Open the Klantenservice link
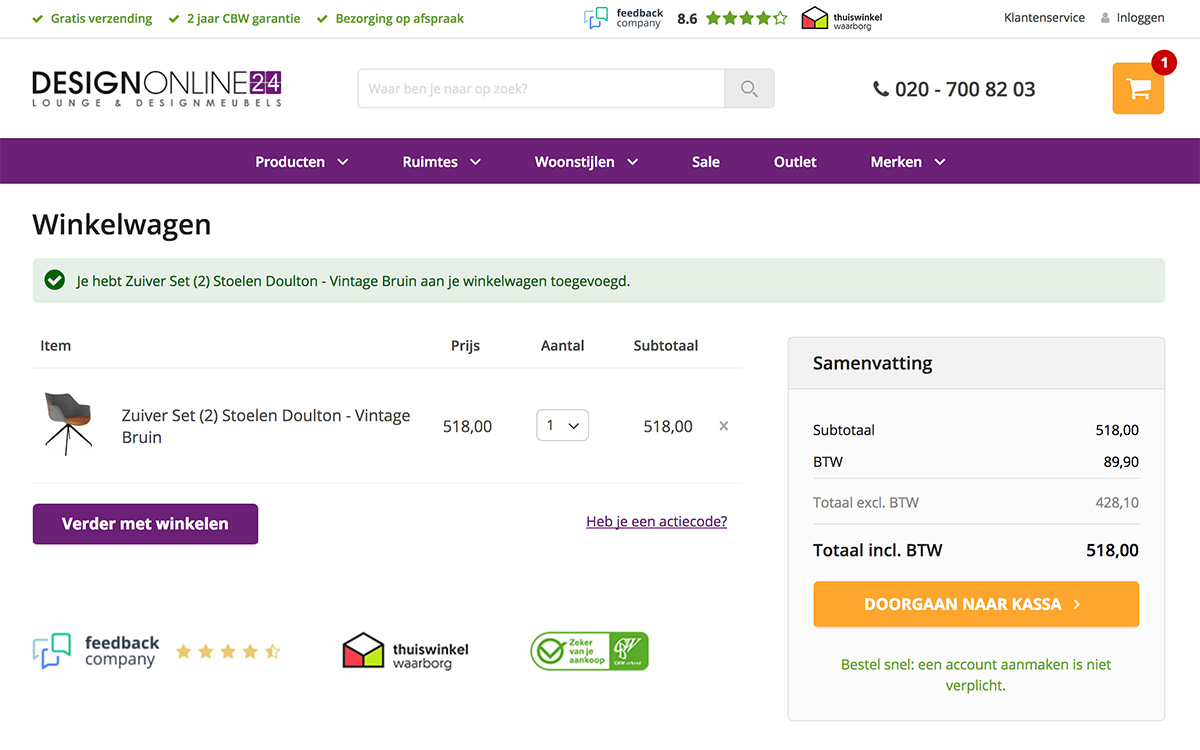Image resolution: width=1200 pixels, height=750 pixels. pyautogui.click(x=1044, y=18)
